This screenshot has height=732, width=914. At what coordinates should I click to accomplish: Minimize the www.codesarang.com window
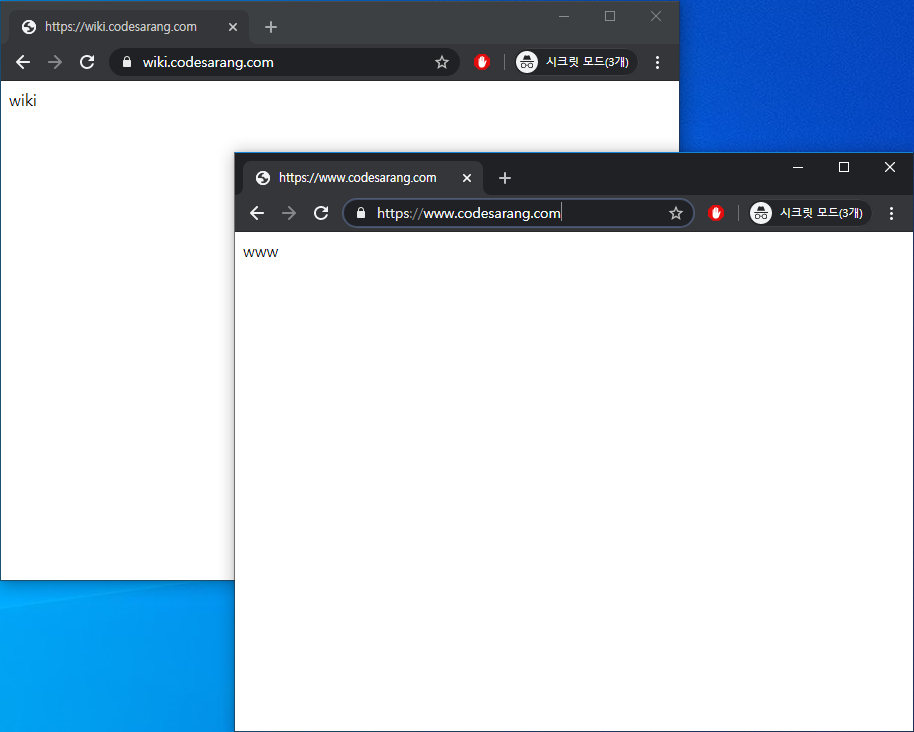(x=798, y=167)
